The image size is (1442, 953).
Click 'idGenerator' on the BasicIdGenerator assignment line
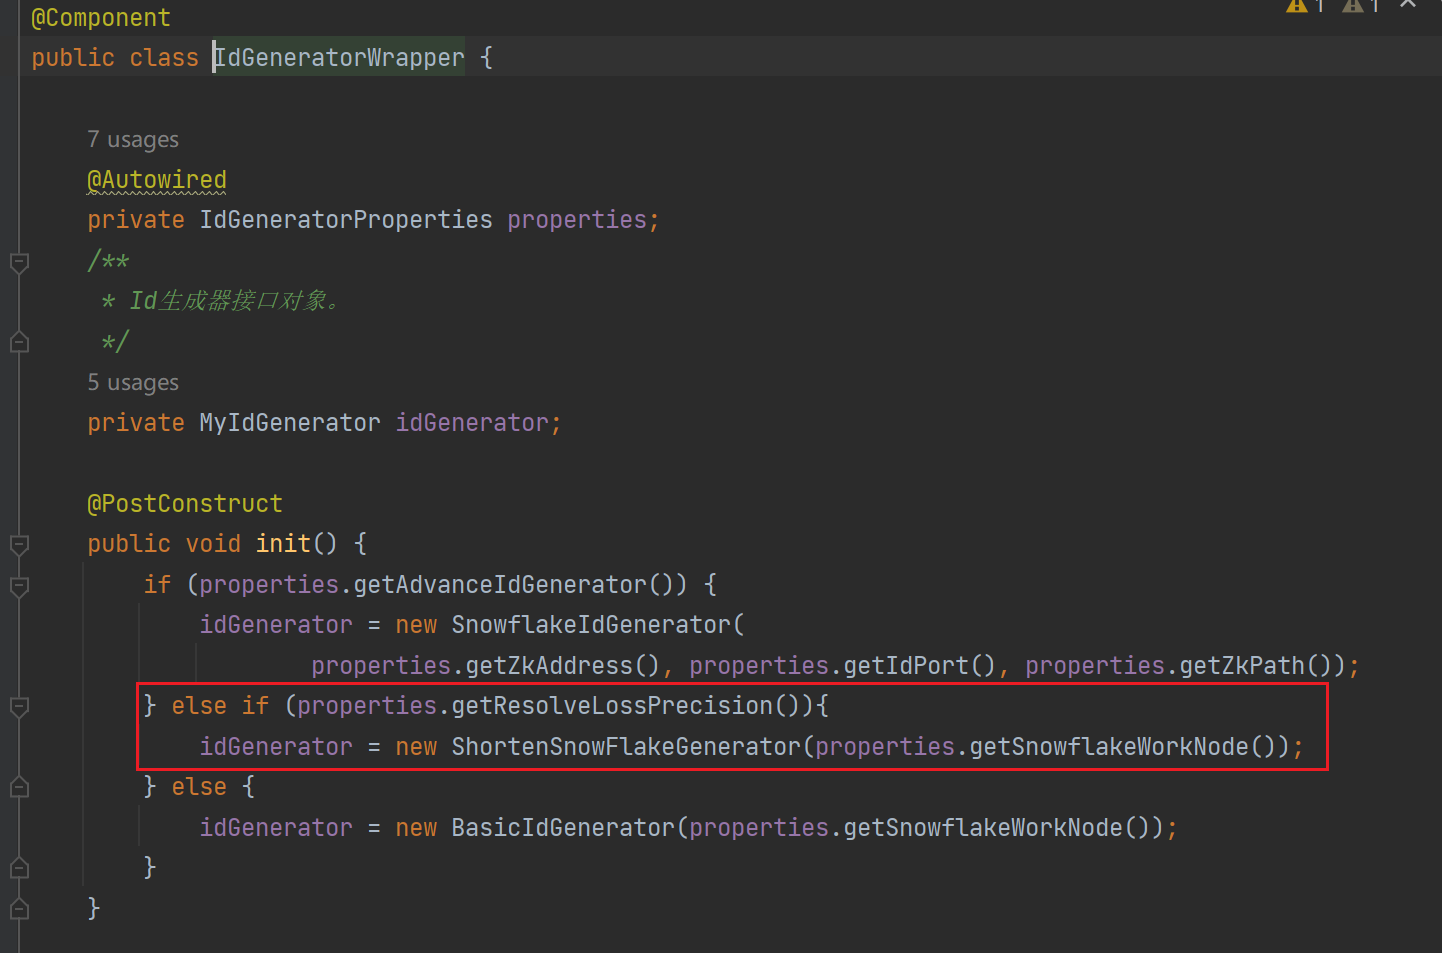pyautogui.click(x=276, y=828)
